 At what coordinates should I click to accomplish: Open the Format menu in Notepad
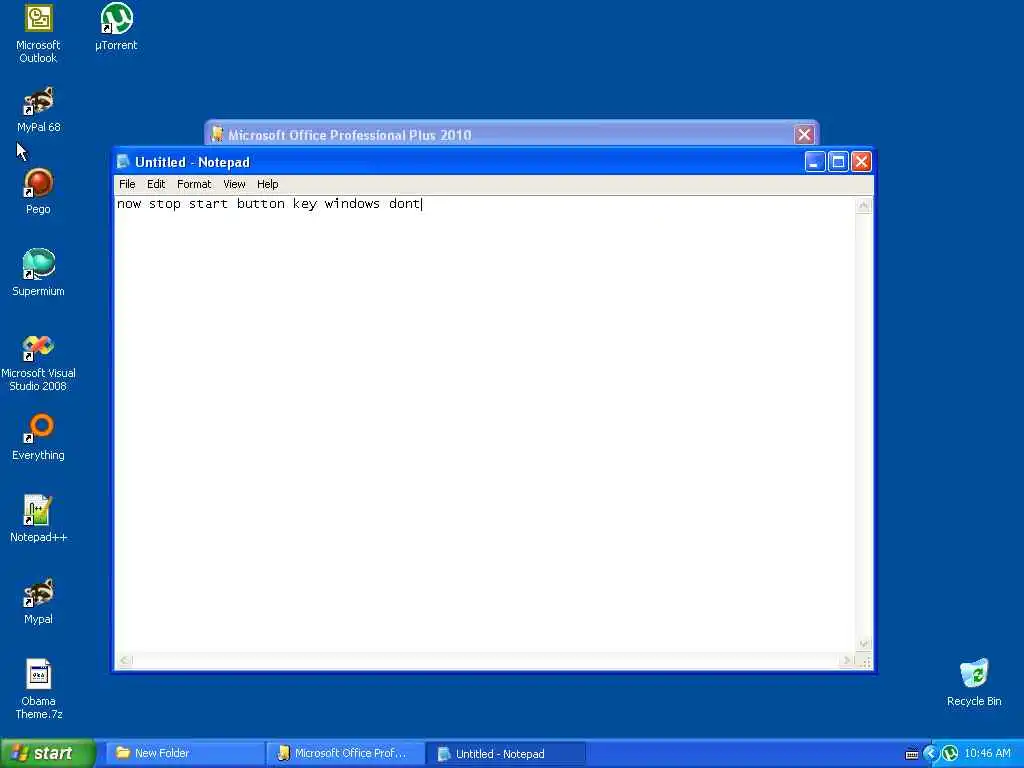194,184
